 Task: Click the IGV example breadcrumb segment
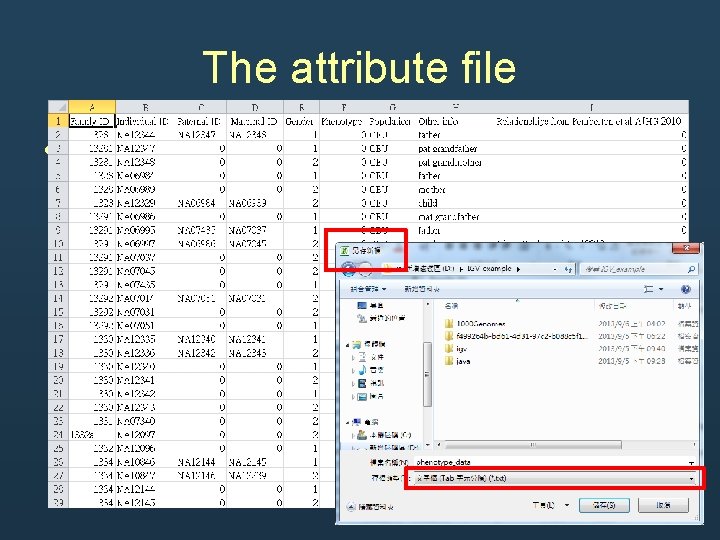click(489, 269)
